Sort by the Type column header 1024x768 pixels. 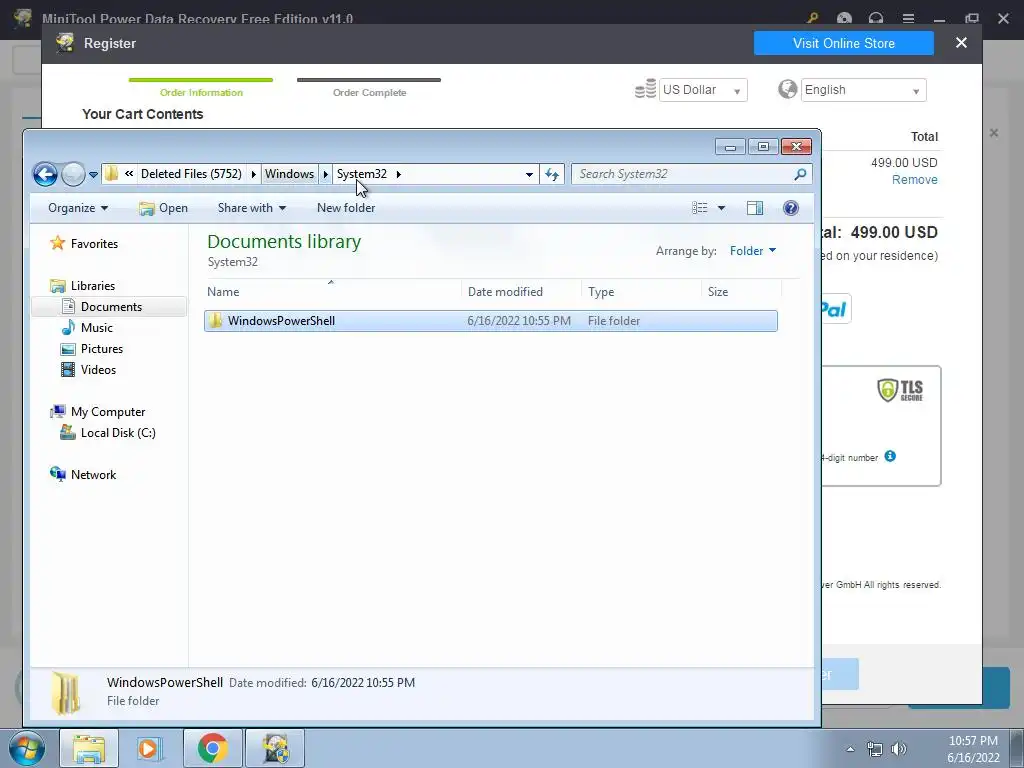[x=641, y=291]
